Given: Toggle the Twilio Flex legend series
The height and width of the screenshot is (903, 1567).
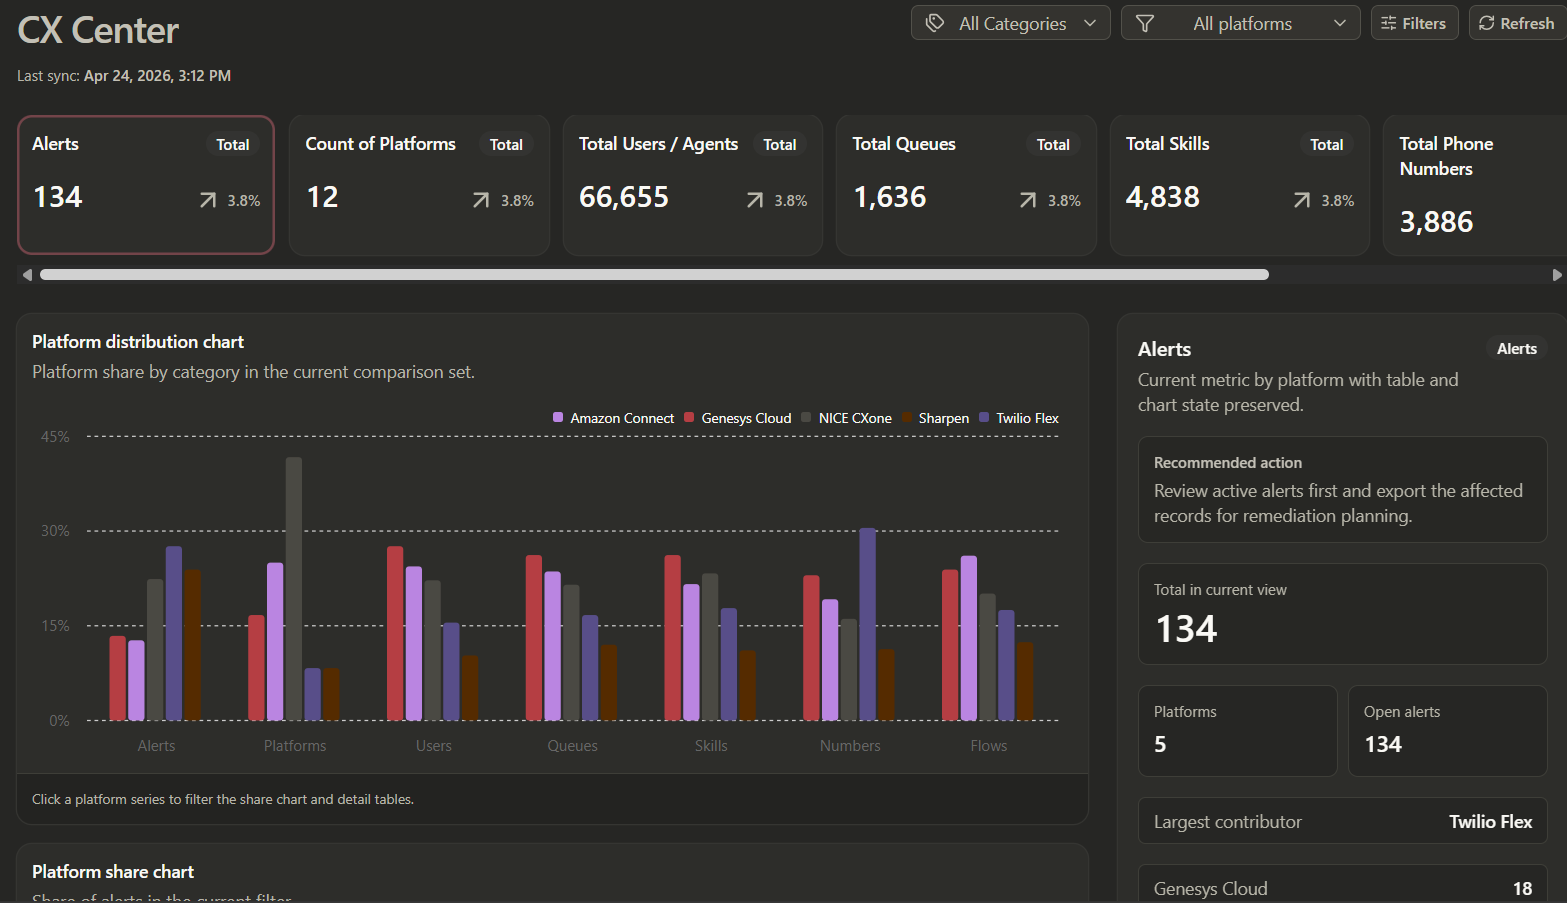Looking at the screenshot, I should (1019, 418).
